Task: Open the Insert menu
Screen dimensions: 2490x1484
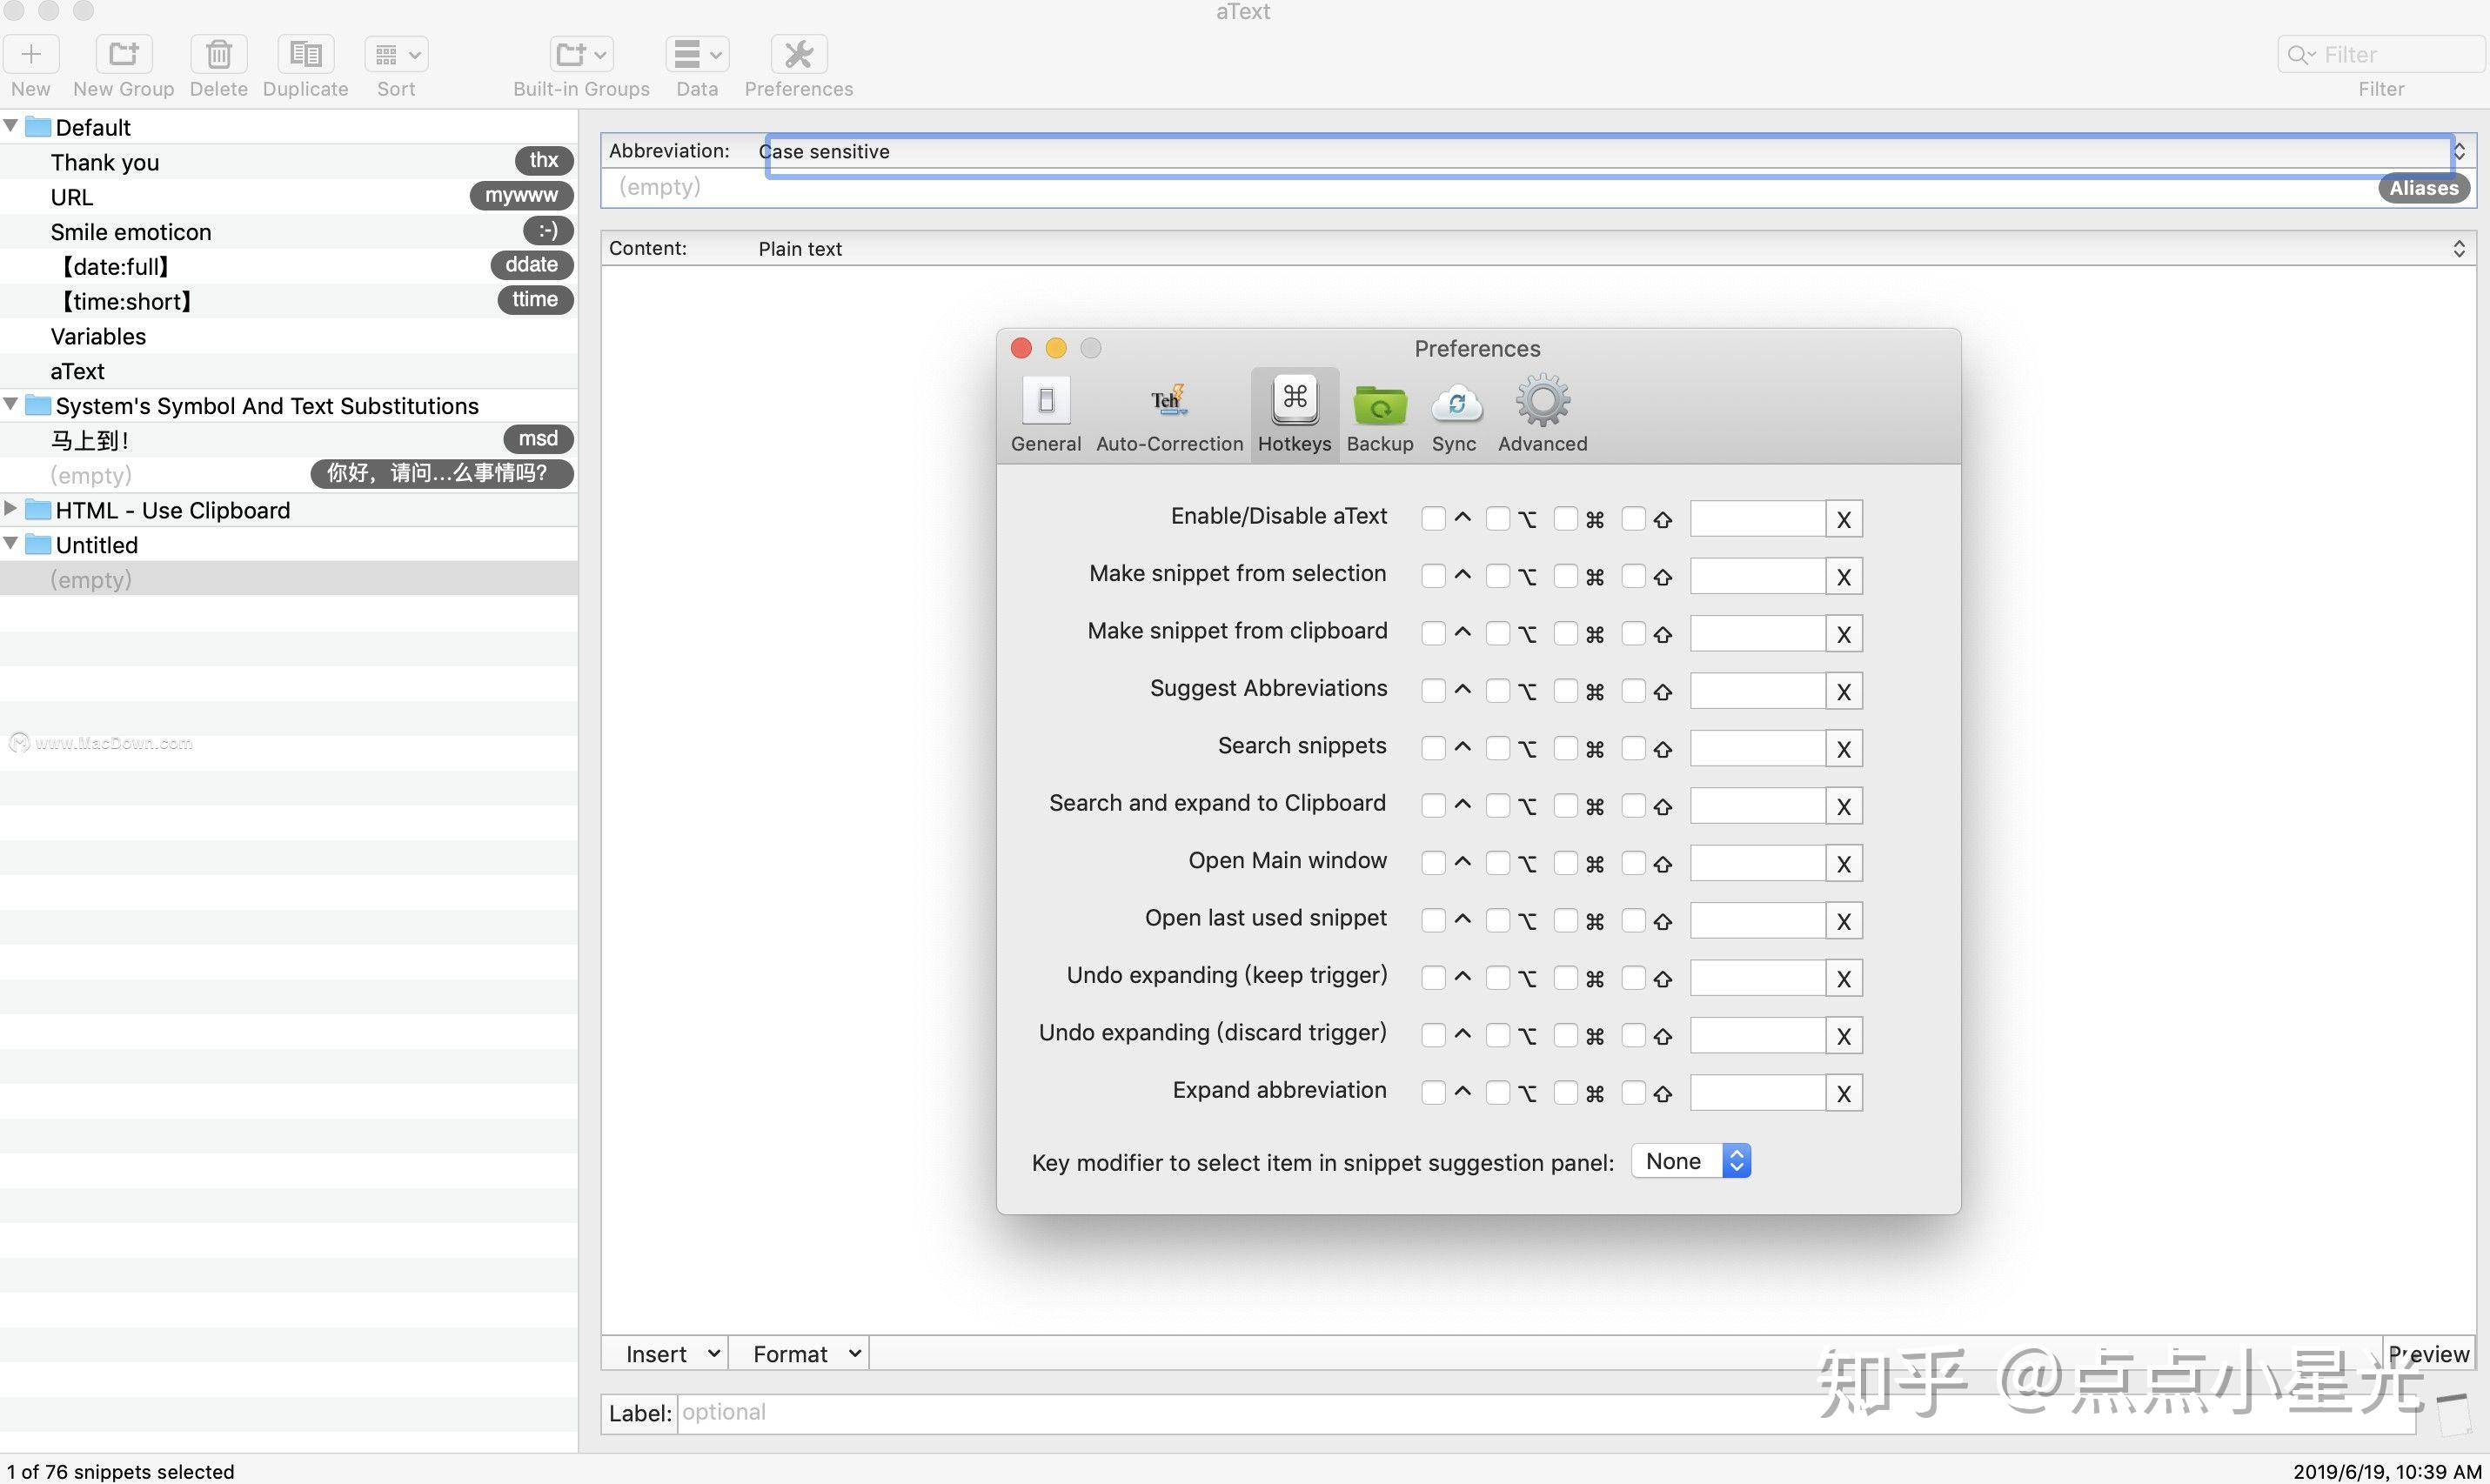Action: 664,1353
